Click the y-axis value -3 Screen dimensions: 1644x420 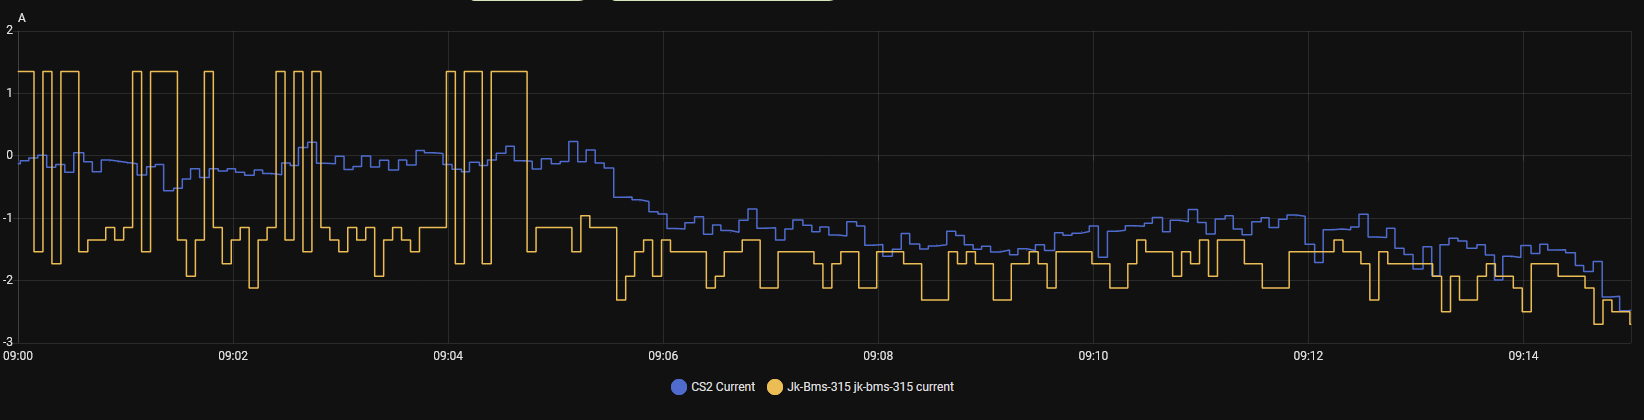point(9,342)
